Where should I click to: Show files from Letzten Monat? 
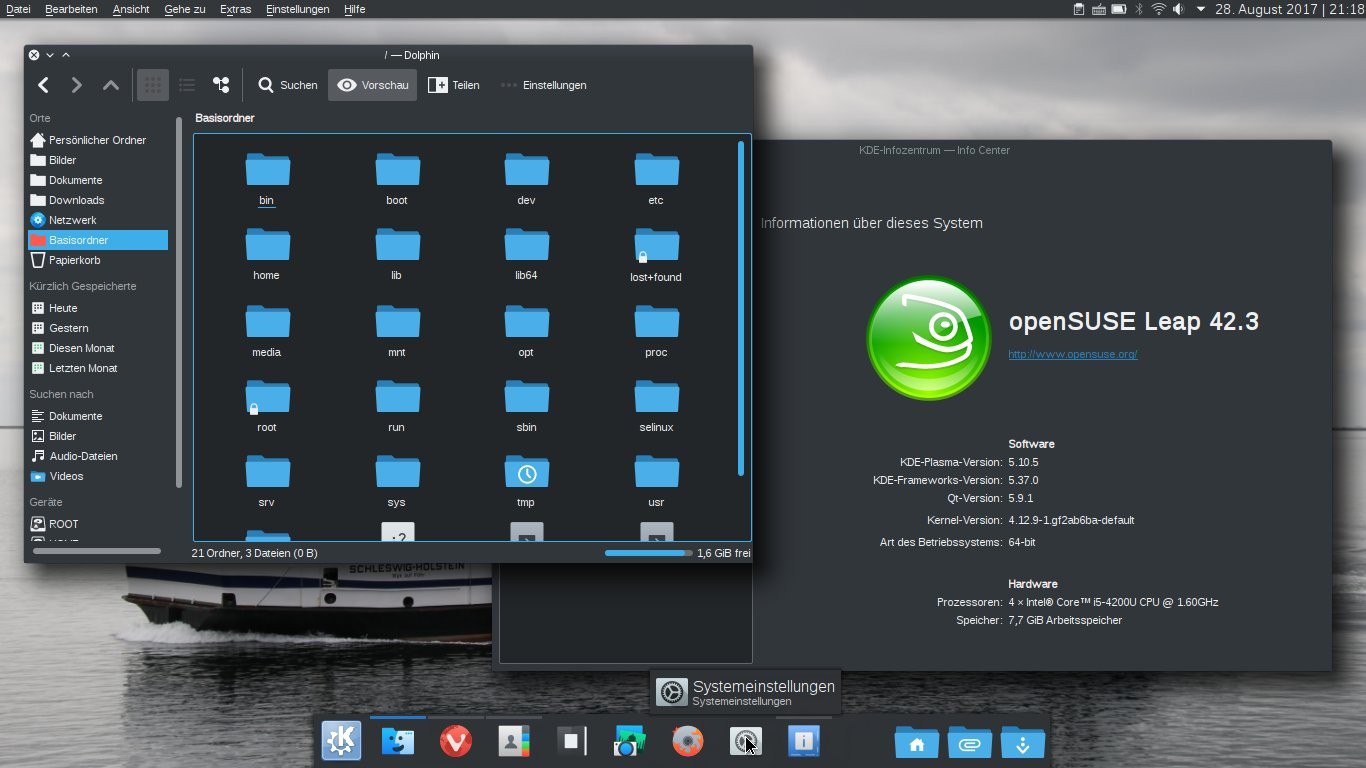(x=98, y=368)
